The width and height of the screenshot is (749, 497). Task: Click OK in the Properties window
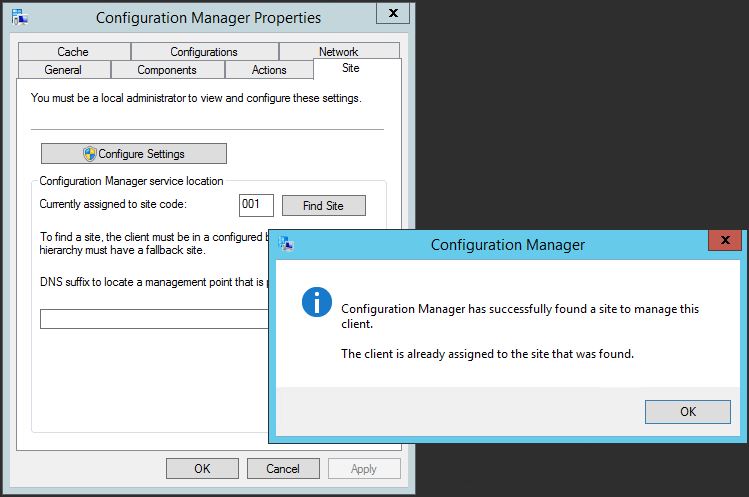[x=202, y=468]
